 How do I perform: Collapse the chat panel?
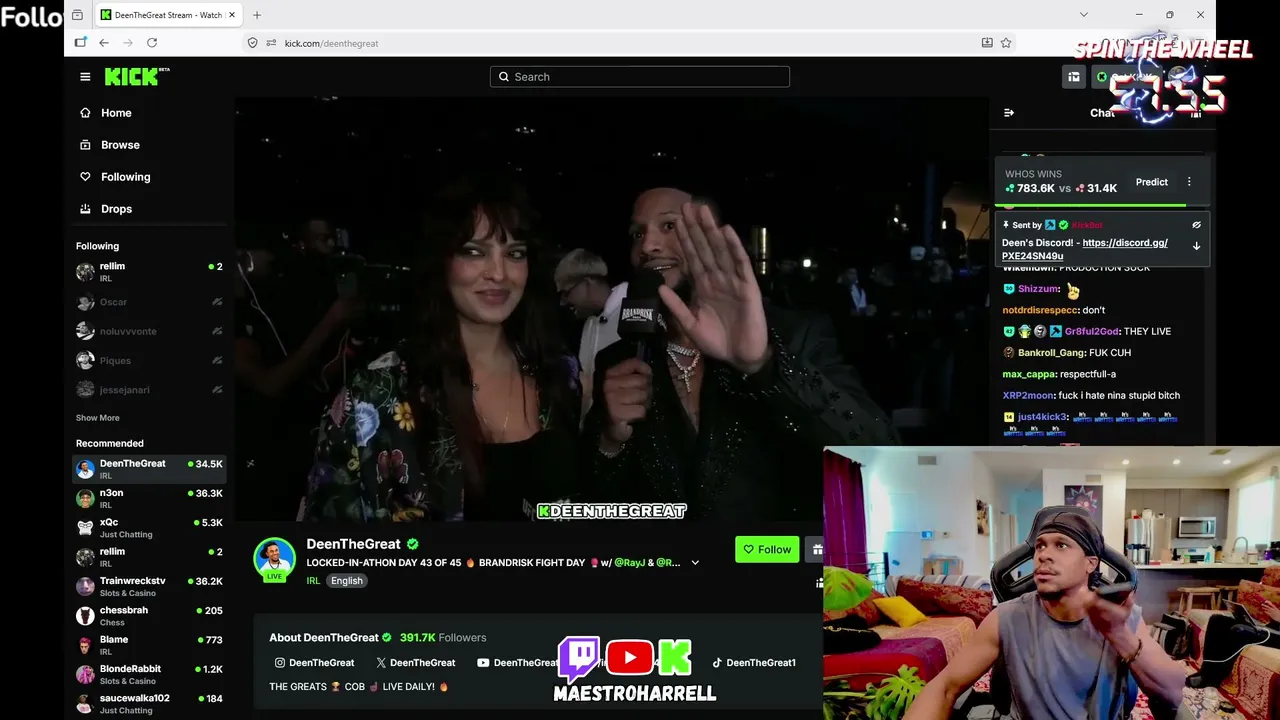point(1009,113)
